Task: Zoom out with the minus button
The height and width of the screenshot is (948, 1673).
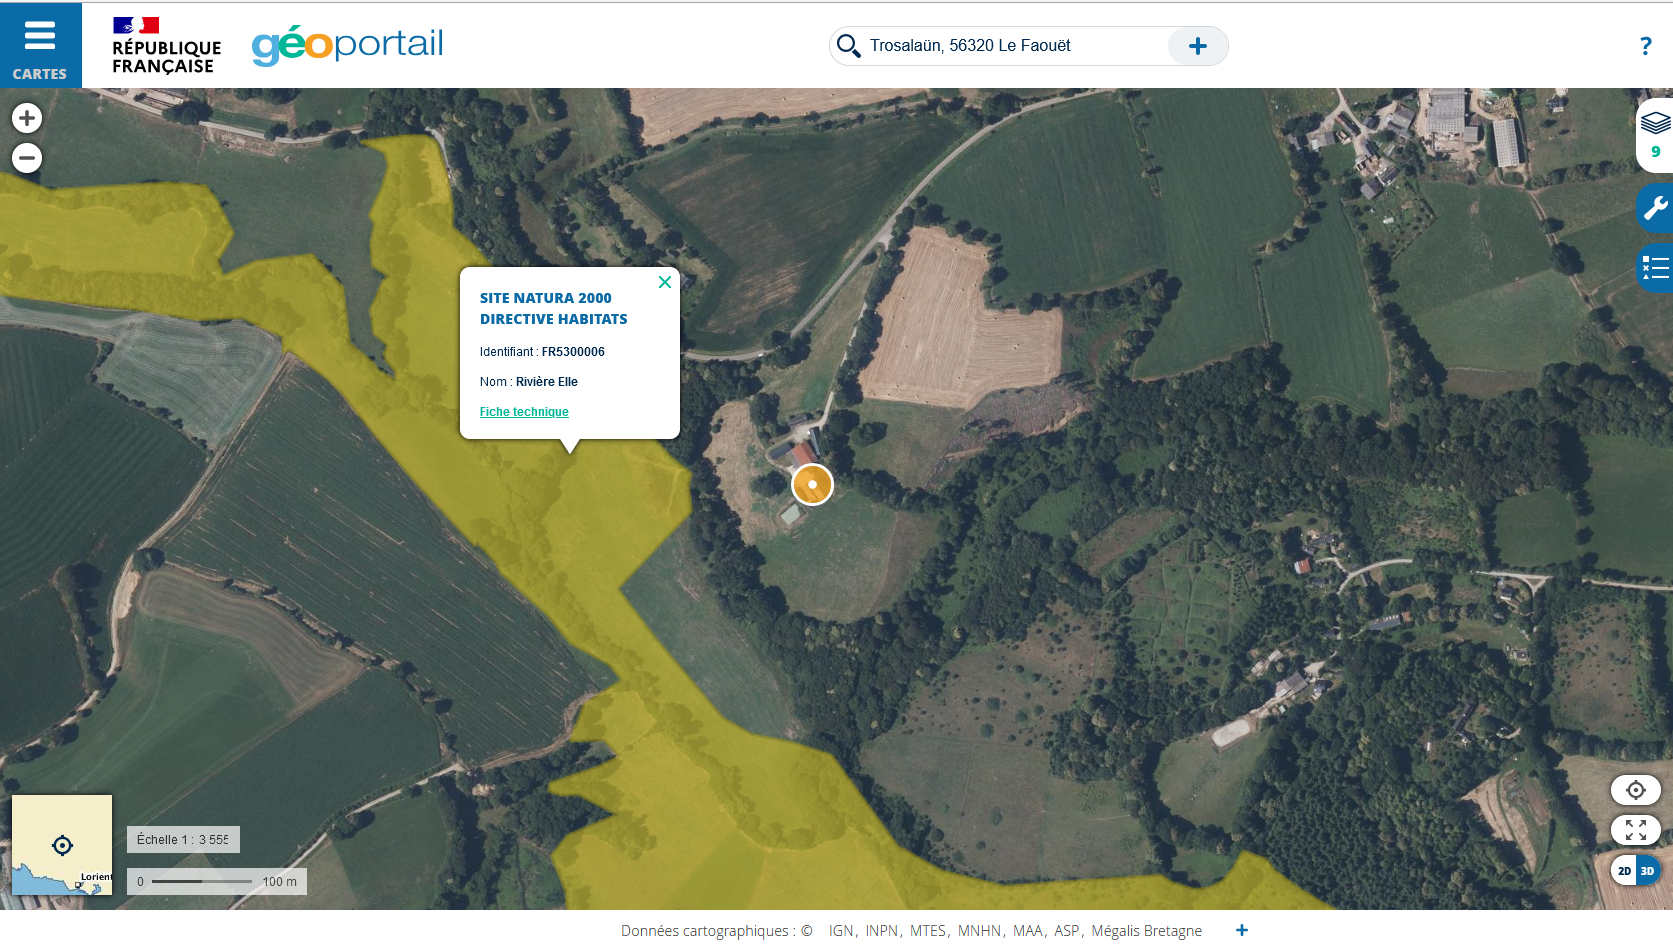Action: (x=27, y=158)
